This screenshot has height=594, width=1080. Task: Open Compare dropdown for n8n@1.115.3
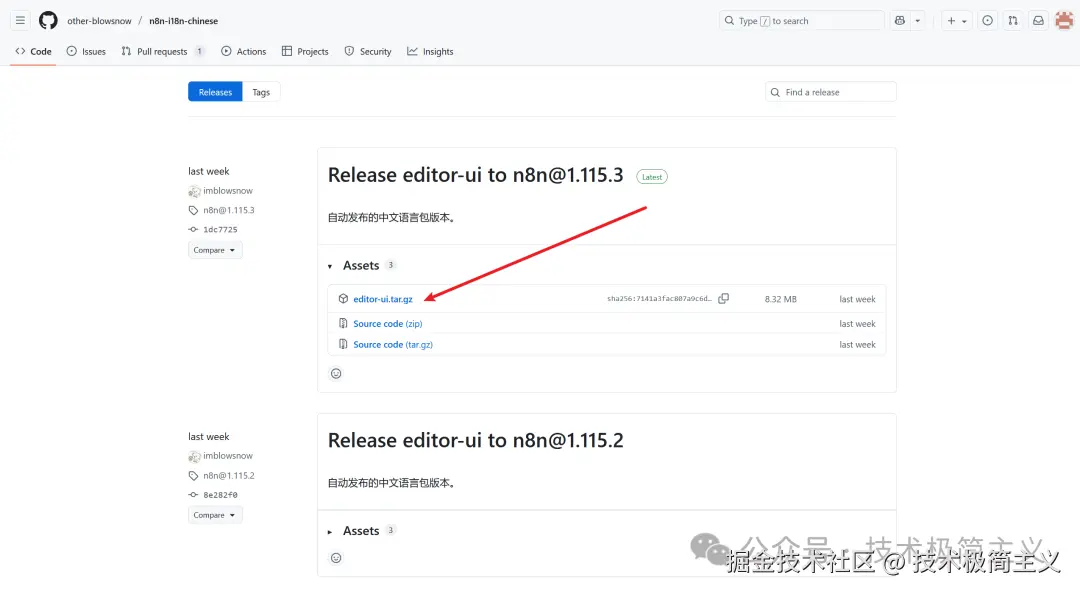click(215, 250)
